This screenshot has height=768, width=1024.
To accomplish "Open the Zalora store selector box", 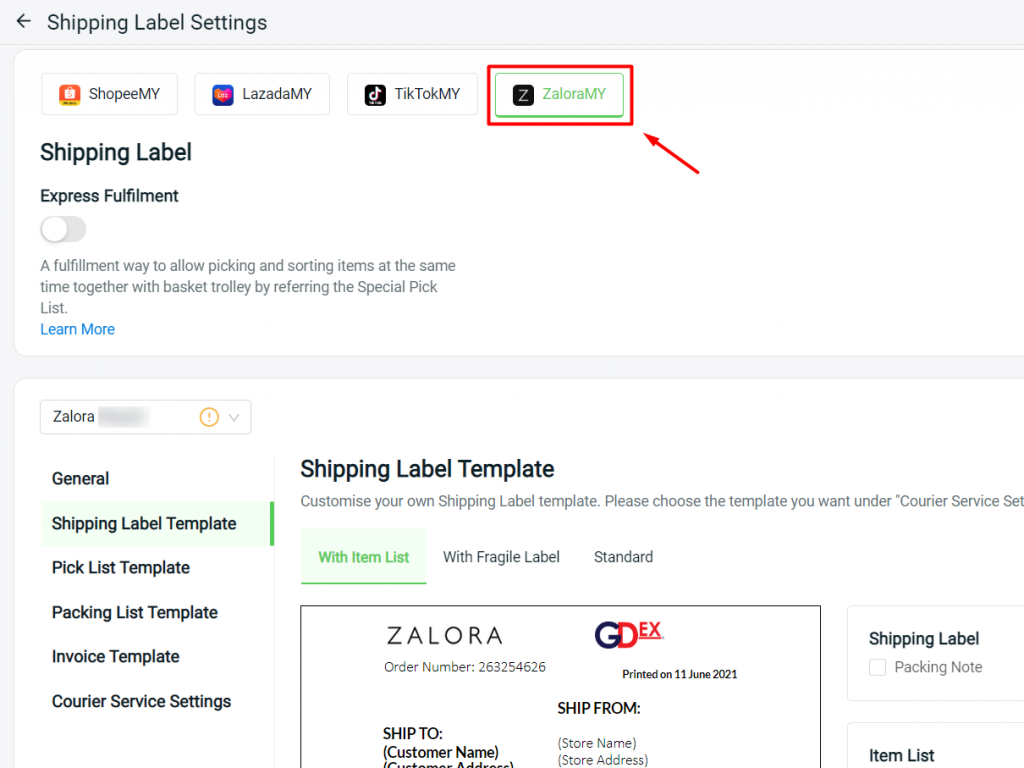I will [x=146, y=417].
